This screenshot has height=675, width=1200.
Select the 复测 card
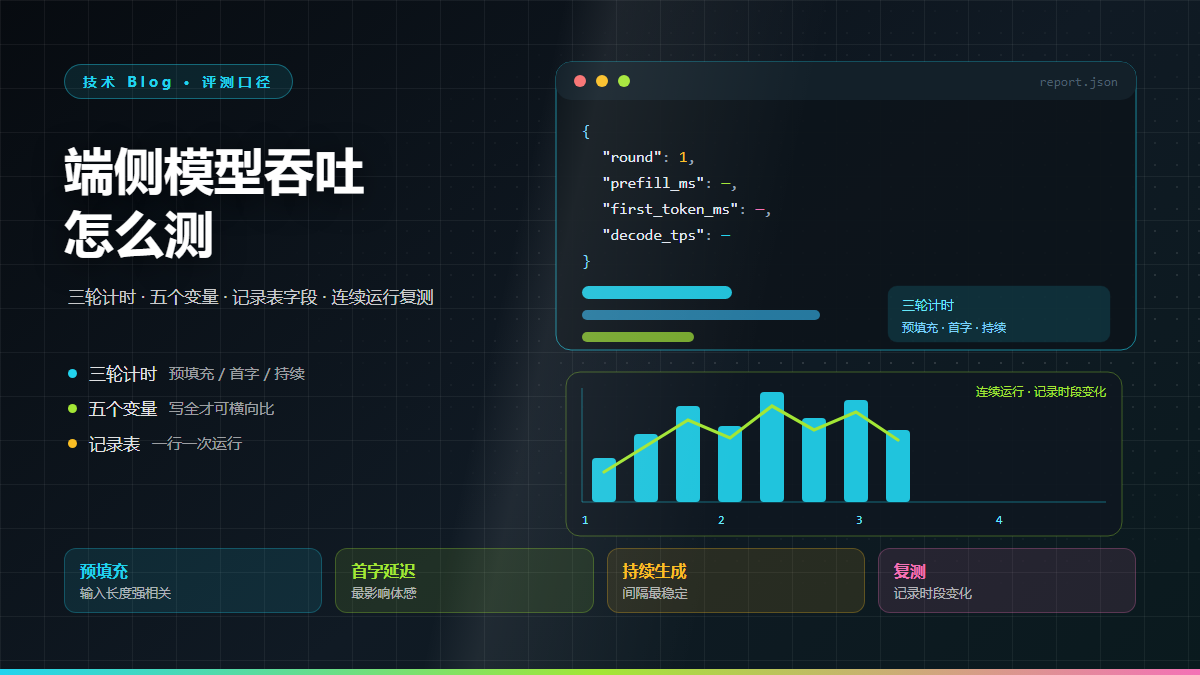coord(1007,580)
